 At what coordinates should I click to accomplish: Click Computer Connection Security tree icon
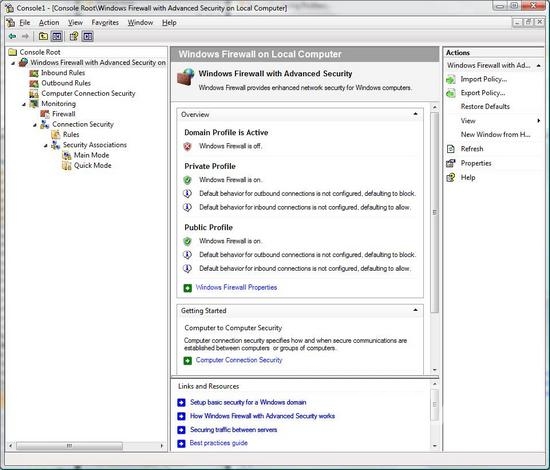click(34, 94)
